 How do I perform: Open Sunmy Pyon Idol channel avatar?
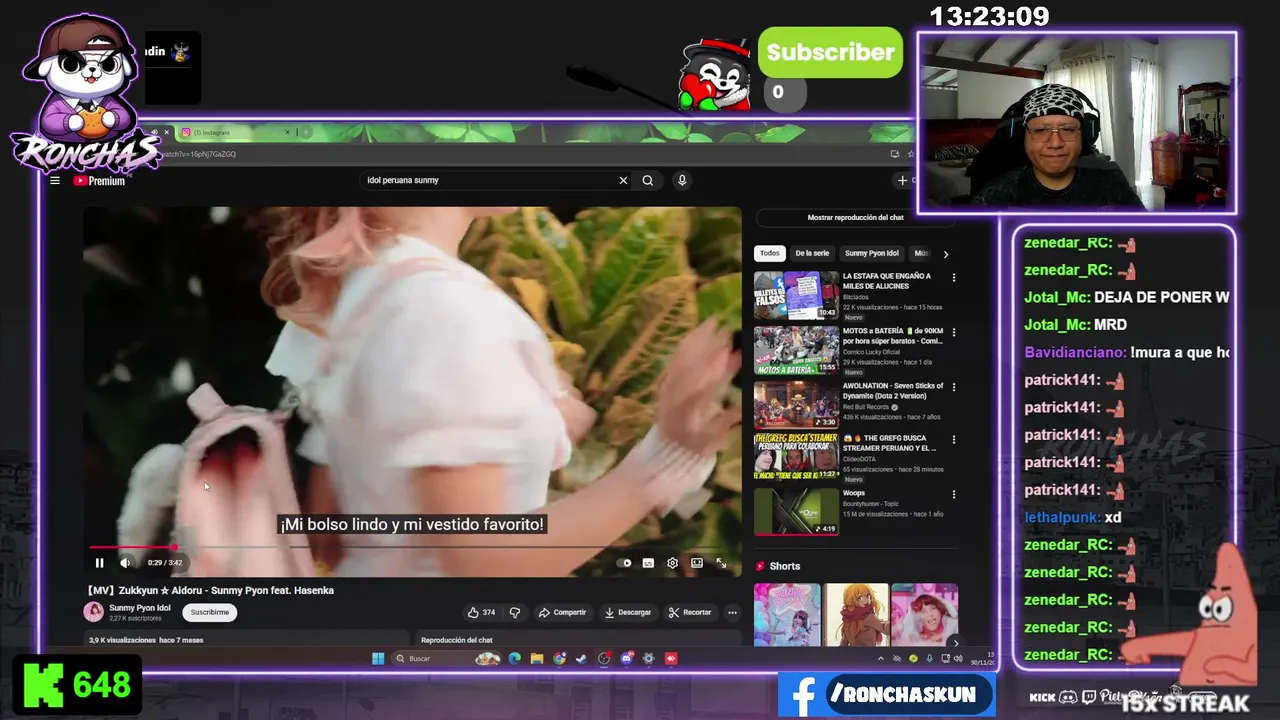(x=94, y=612)
